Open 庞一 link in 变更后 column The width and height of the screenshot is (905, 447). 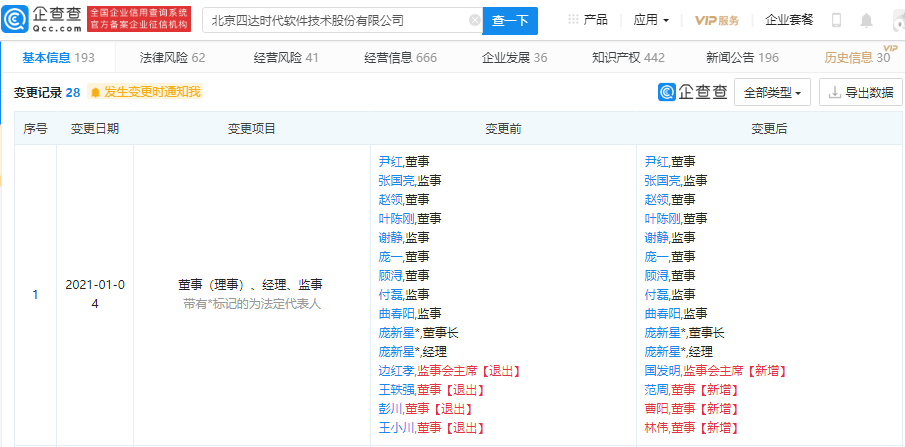pyautogui.click(x=657, y=256)
